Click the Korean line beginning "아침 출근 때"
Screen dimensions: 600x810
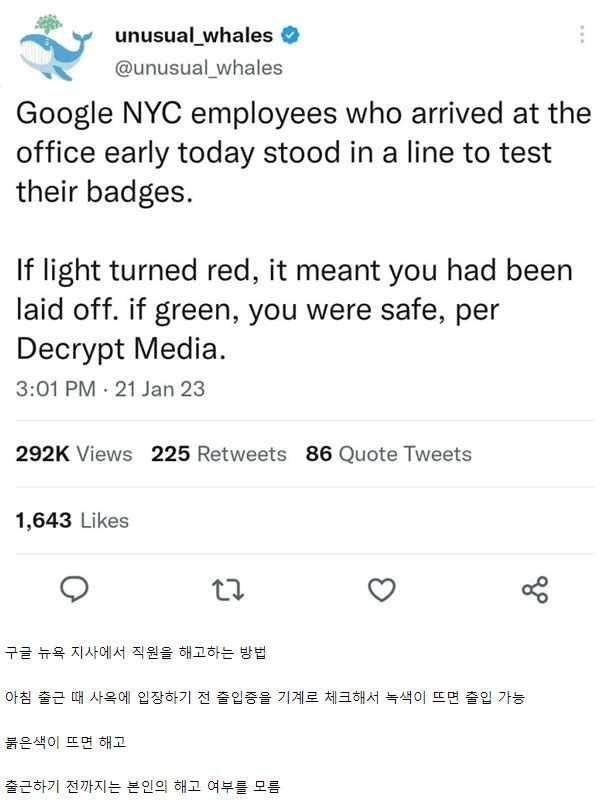pos(265,697)
